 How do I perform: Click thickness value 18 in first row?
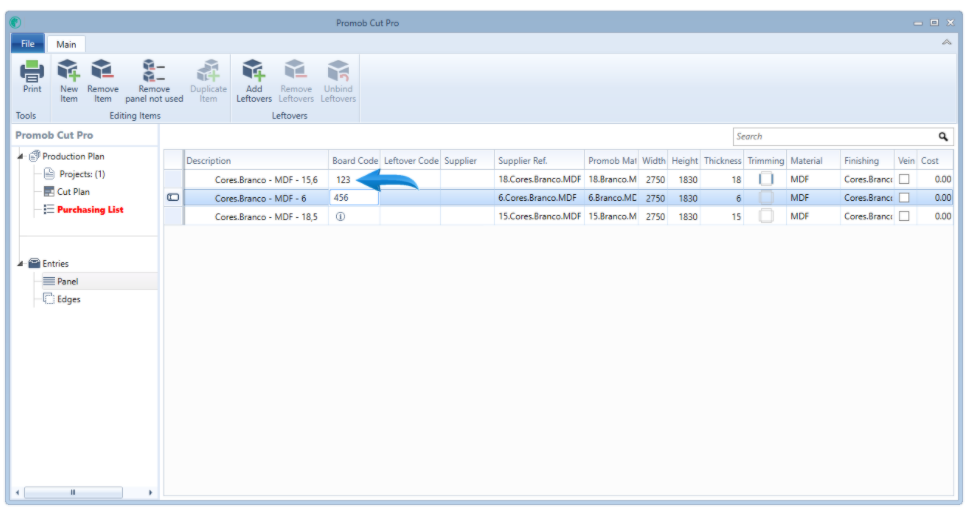pos(736,179)
